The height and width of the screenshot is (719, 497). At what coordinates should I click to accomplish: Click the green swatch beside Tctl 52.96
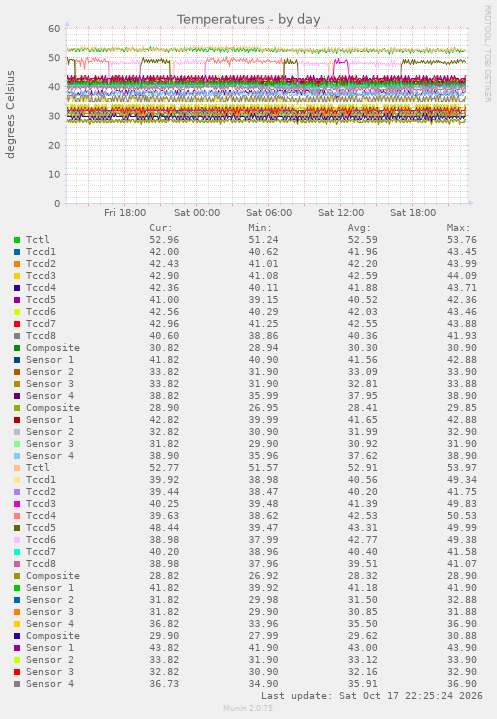click(17, 240)
